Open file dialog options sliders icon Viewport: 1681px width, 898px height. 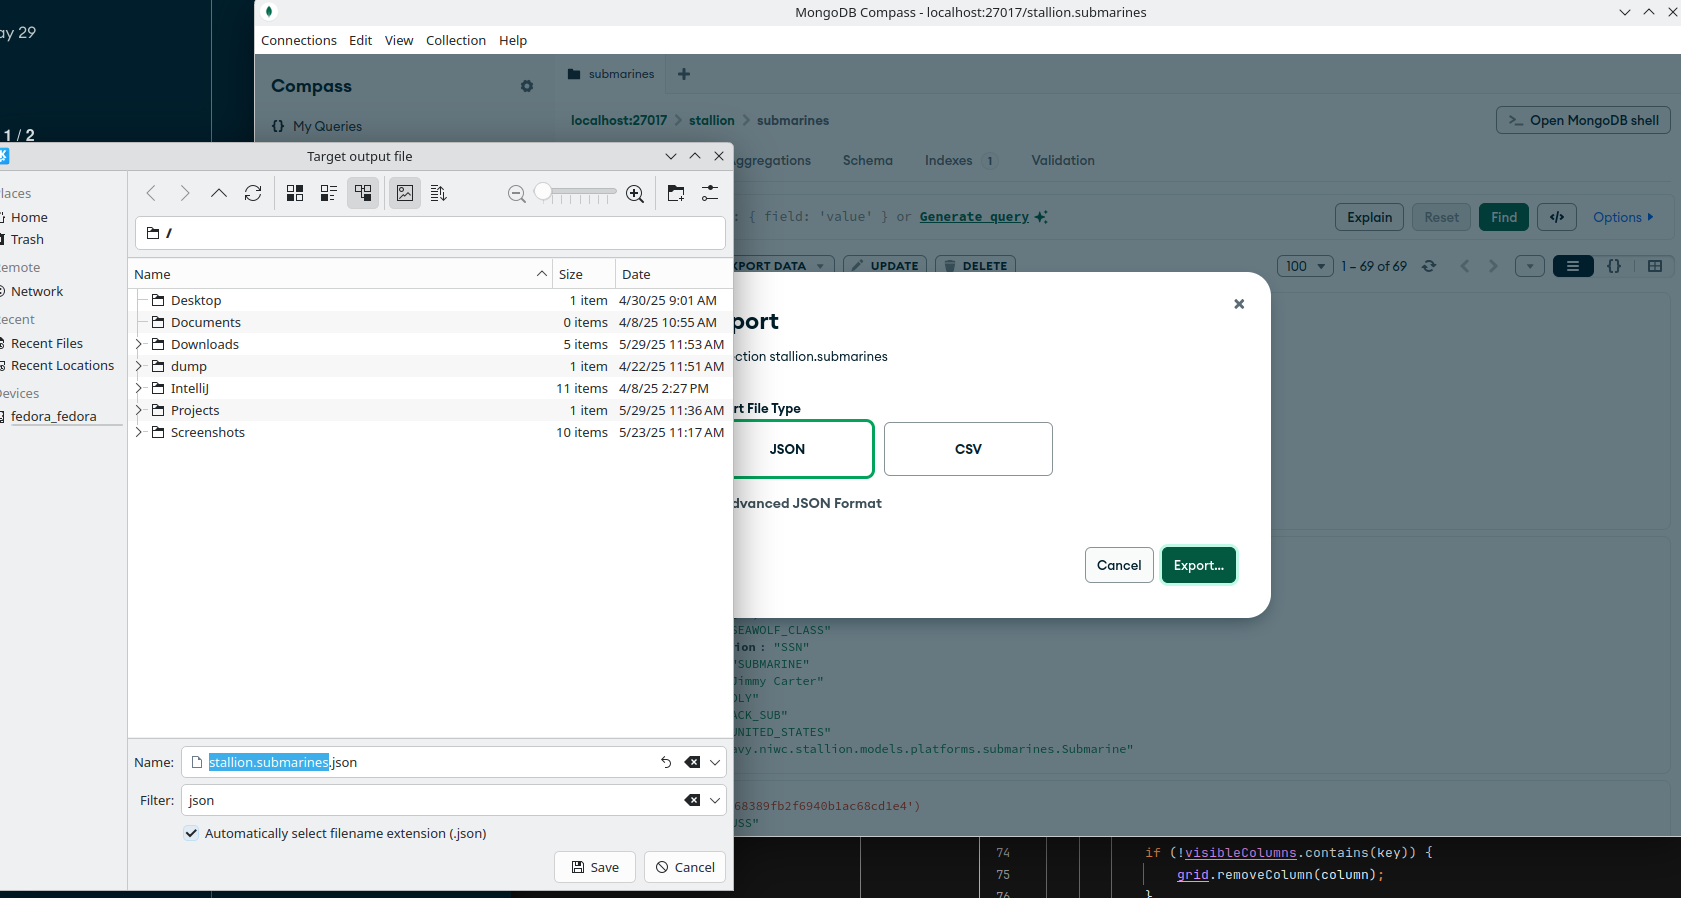tap(710, 193)
